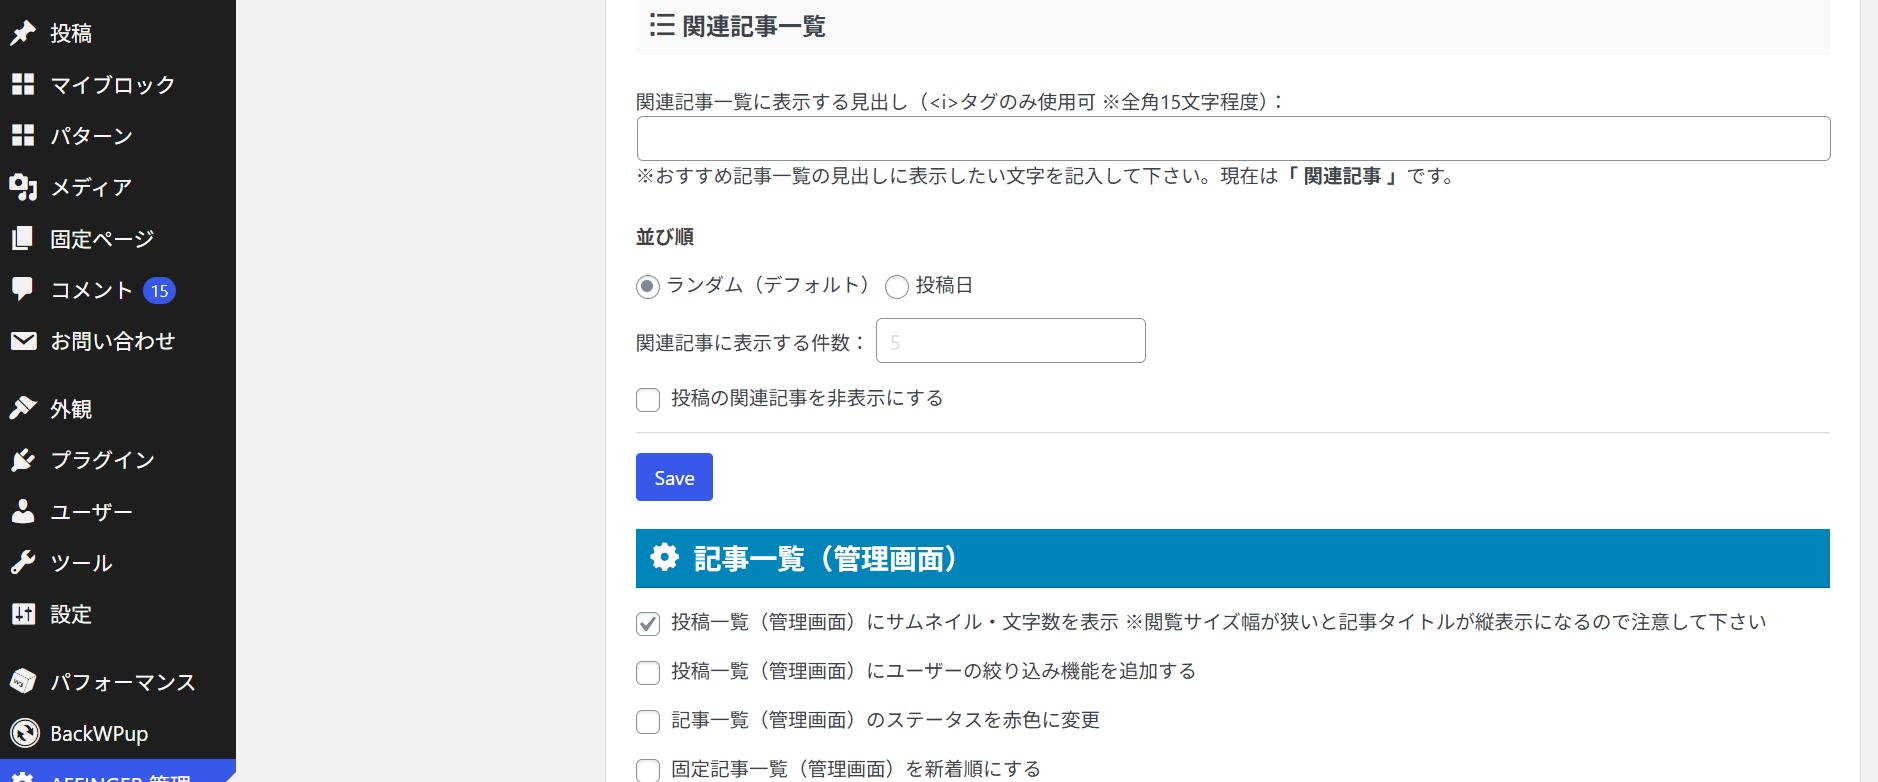The image size is (1878, 782).
Task: Open the メディア media icon
Action: click(x=23, y=187)
